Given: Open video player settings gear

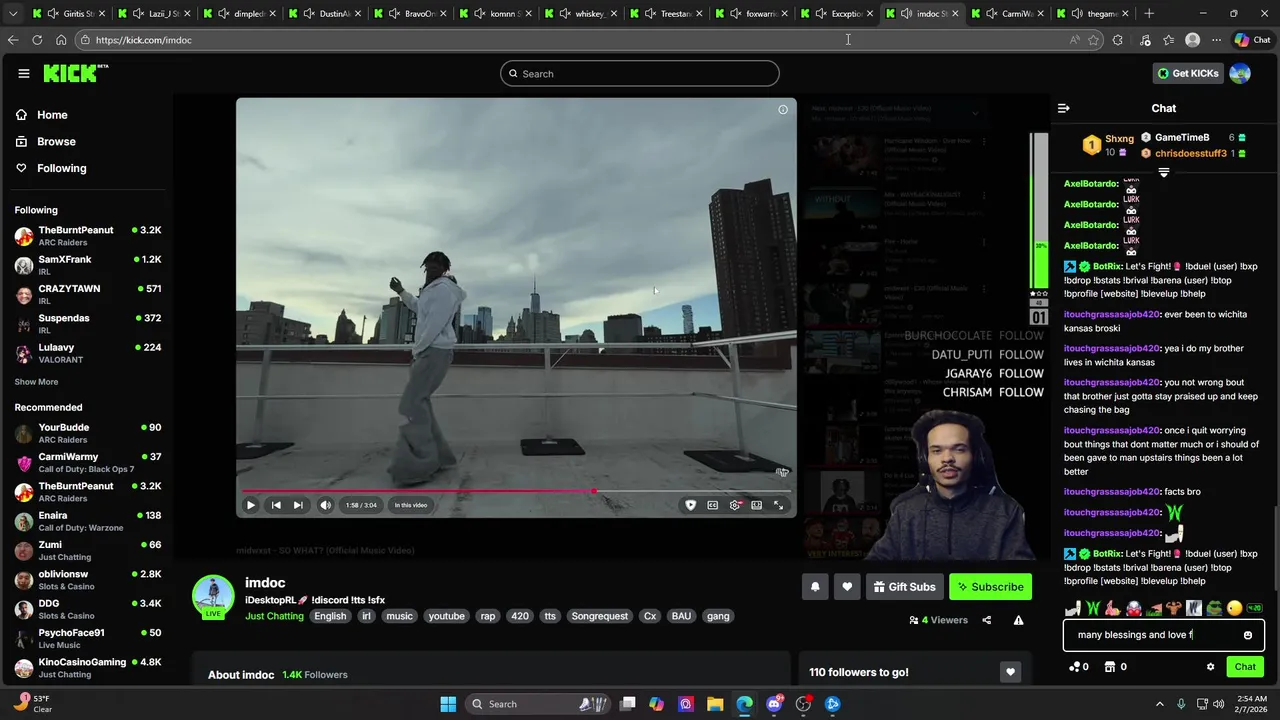Looking at the screenshot, I should 734,505.
